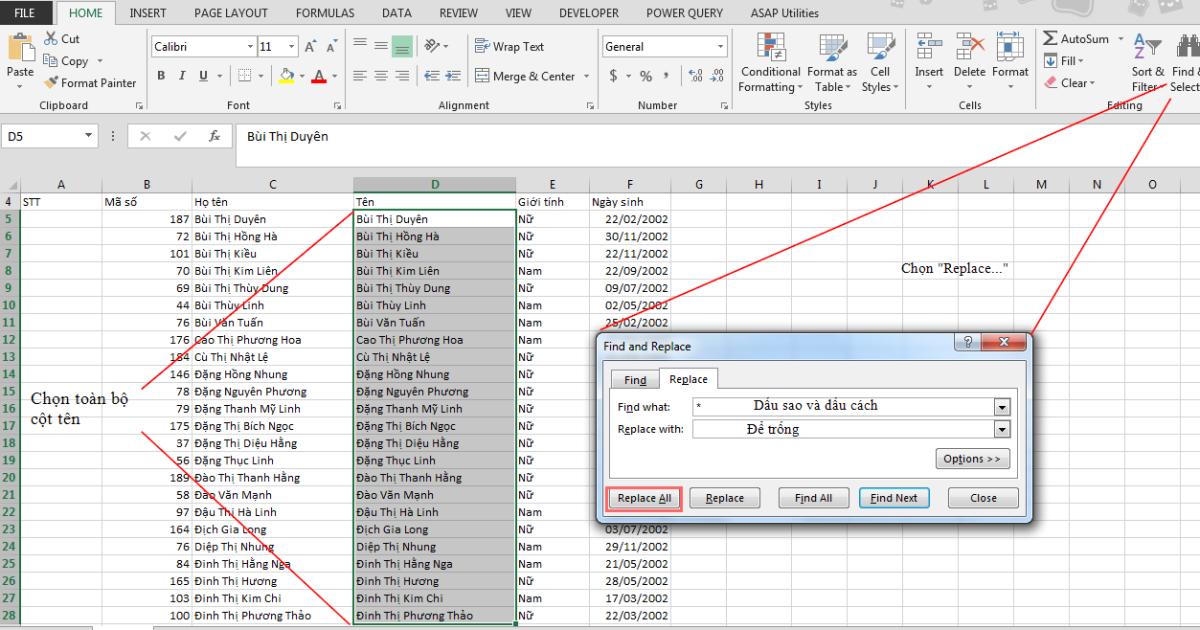Click the Replace All button
This screenshot has width=1200, height=630.
(643, 497)
